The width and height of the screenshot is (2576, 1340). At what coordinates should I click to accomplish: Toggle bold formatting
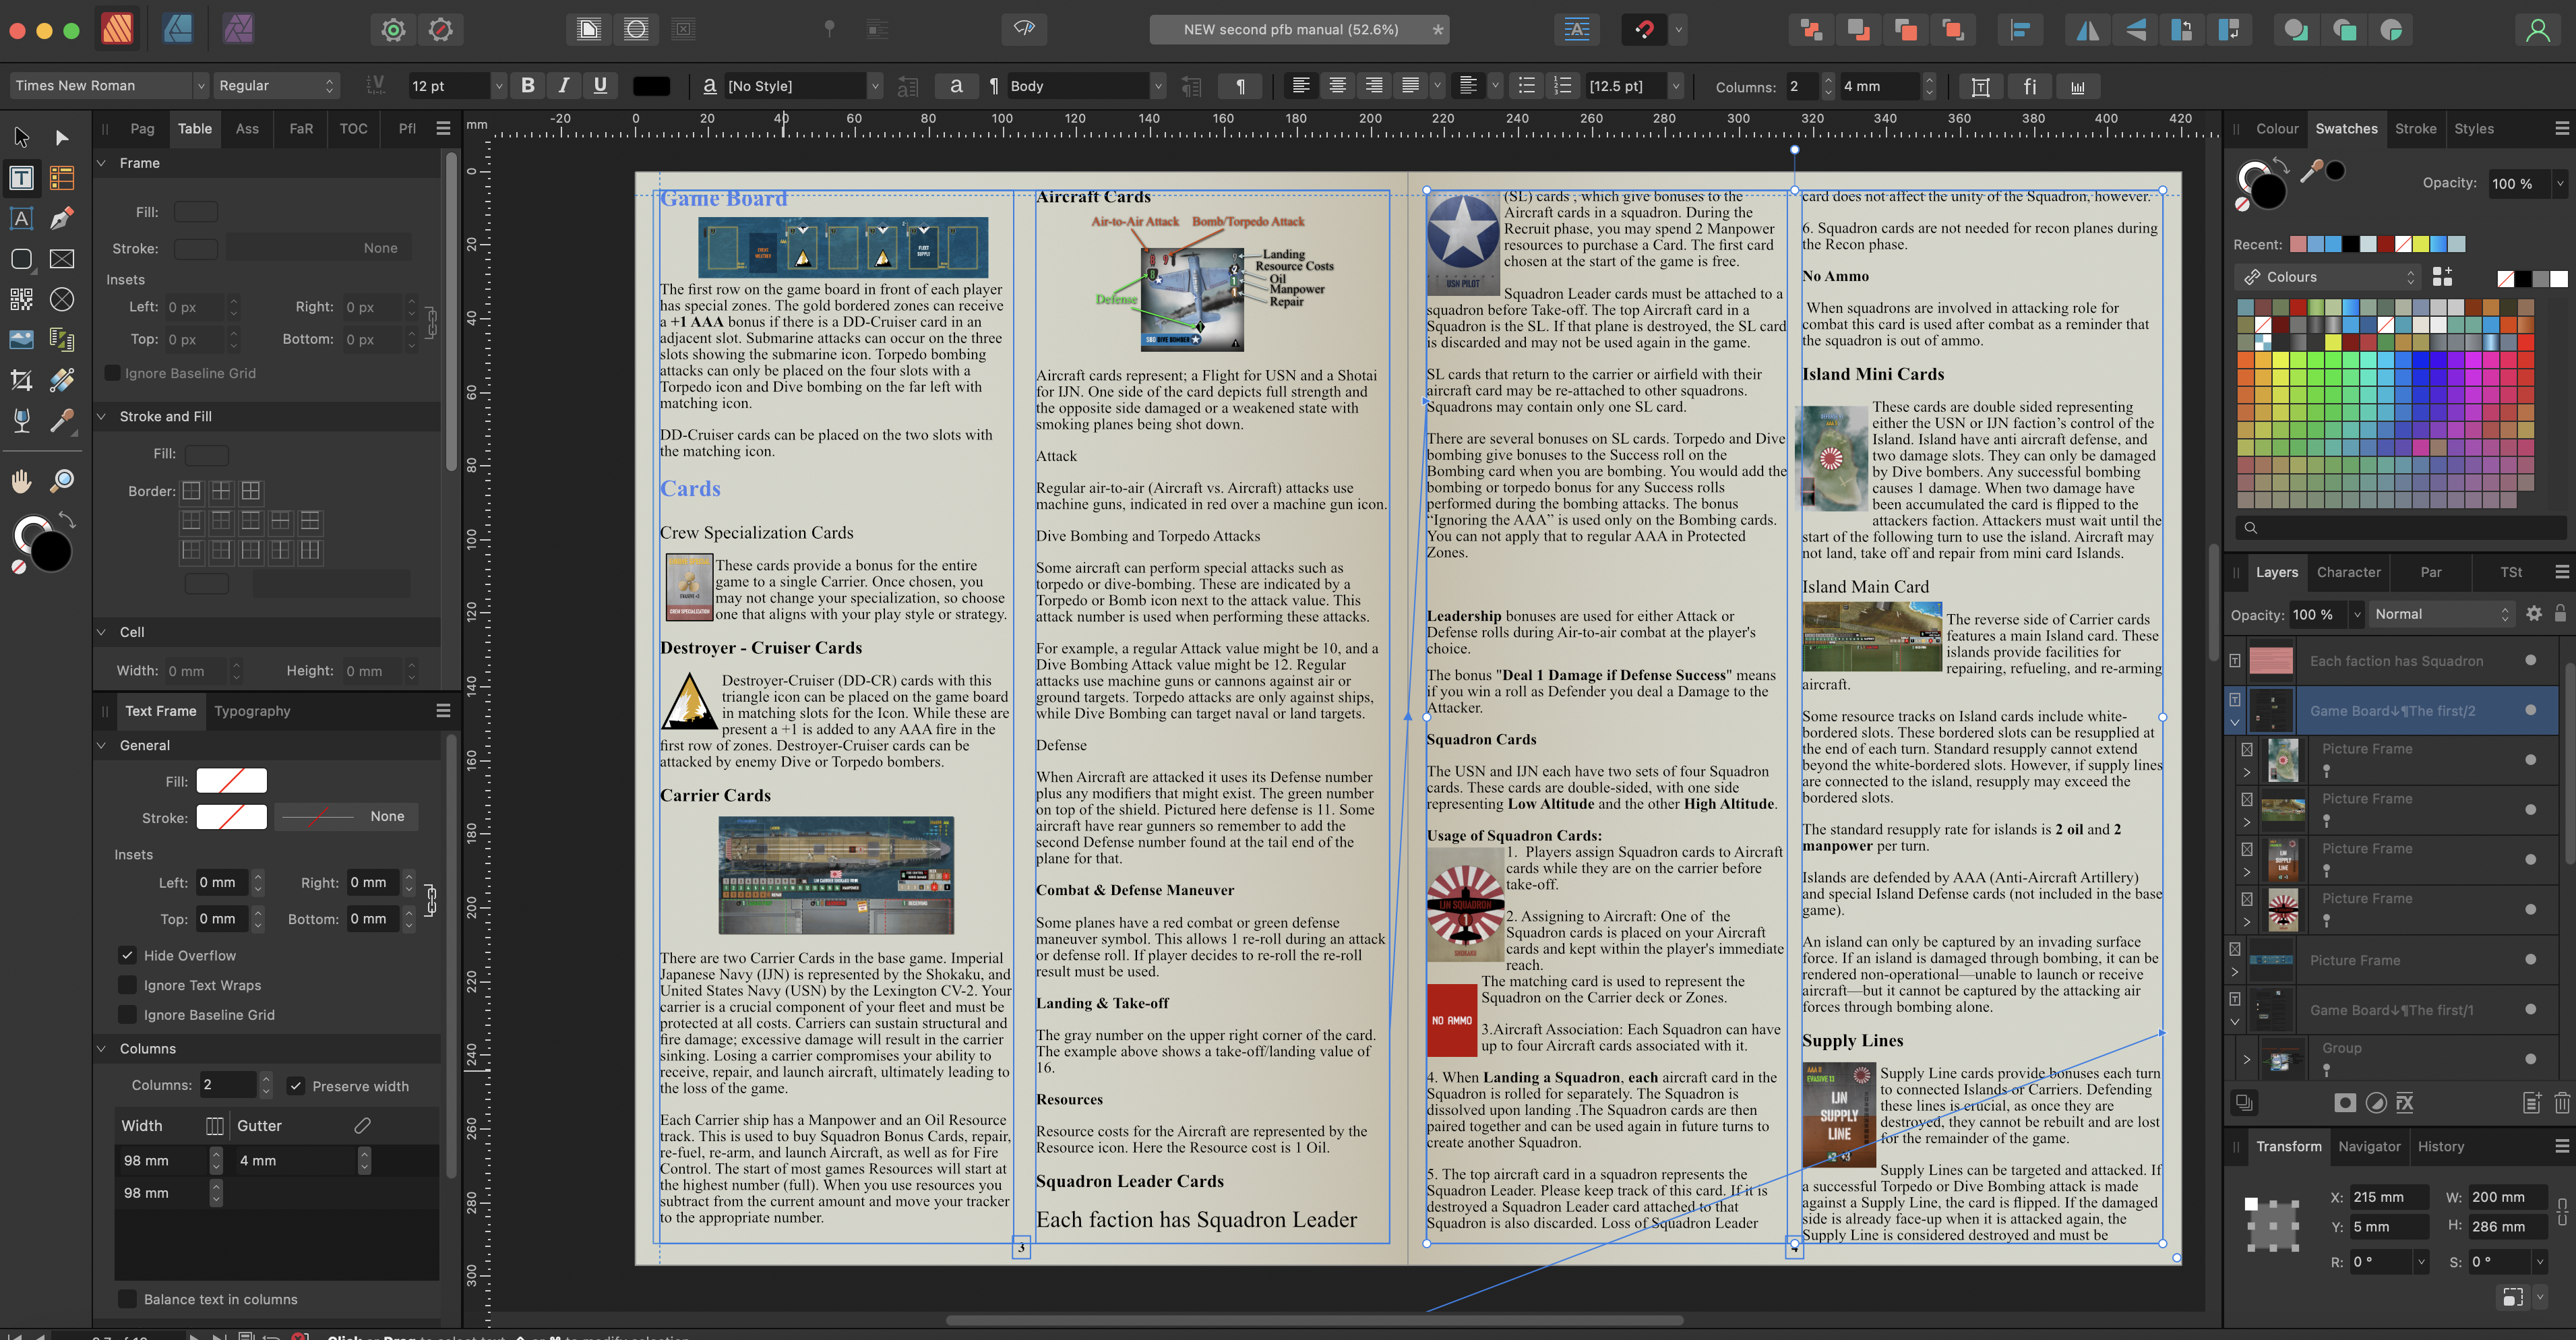pyautogui.click(x=528, y=86)
